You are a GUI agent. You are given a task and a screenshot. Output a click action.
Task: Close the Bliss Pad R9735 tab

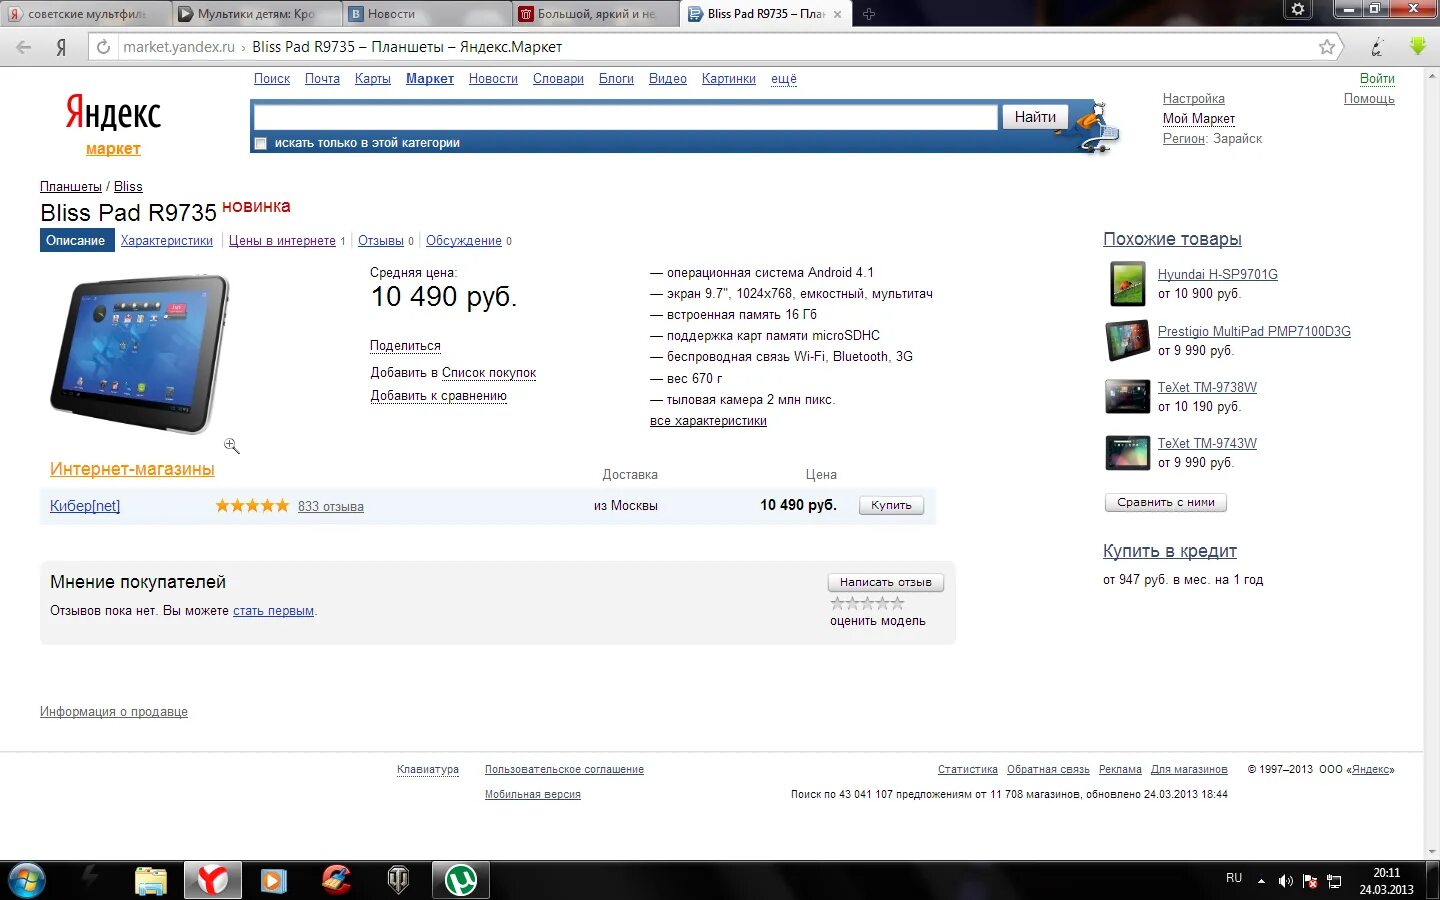[x=838, y=14]
